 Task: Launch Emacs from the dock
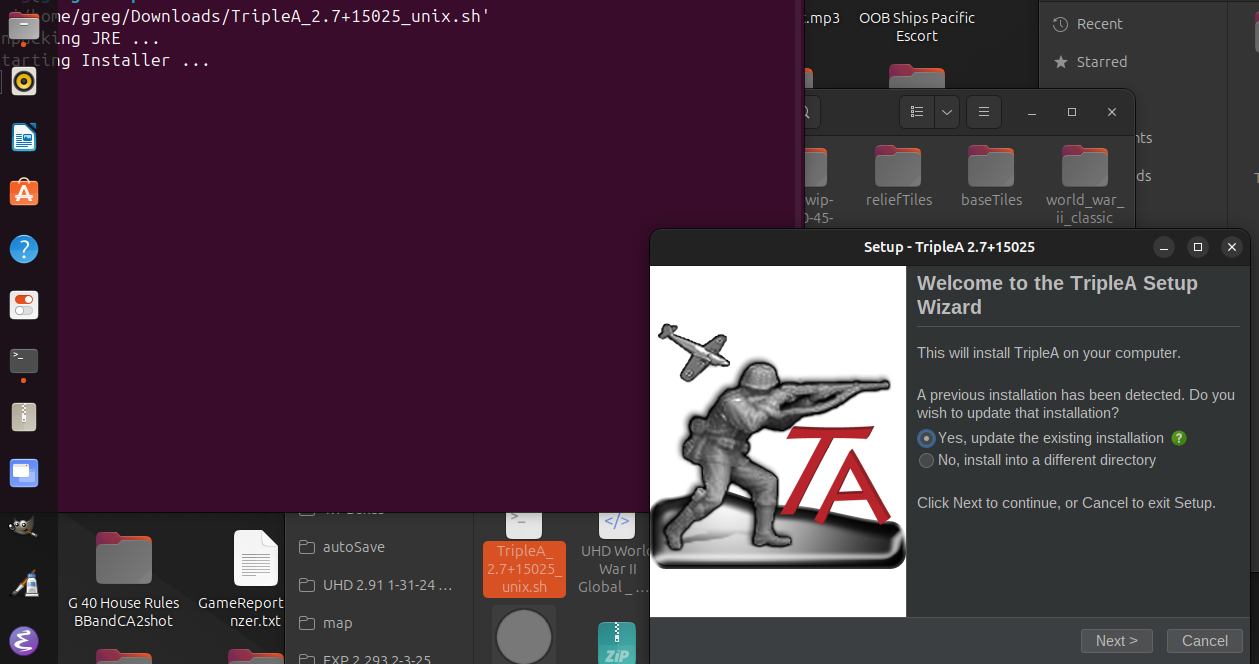(24, 641)
